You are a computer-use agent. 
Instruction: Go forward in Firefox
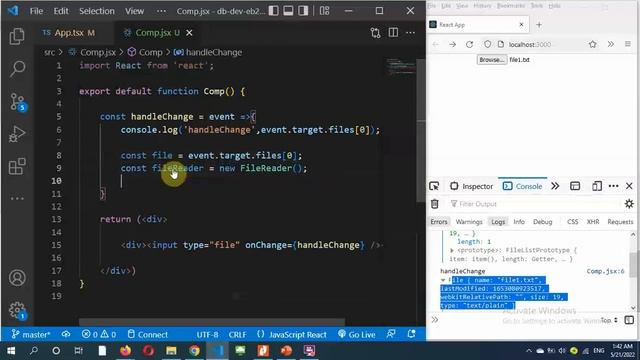(453, 44)
